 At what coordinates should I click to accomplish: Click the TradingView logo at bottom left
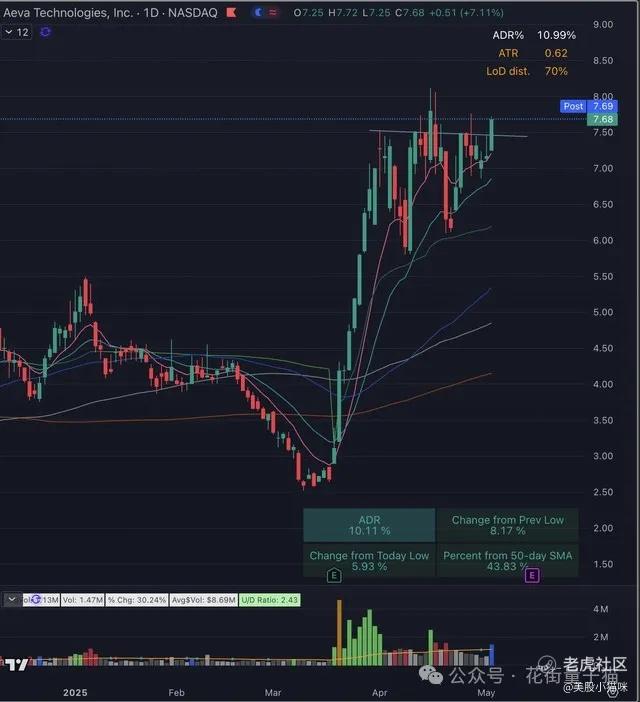pos(17,664)
